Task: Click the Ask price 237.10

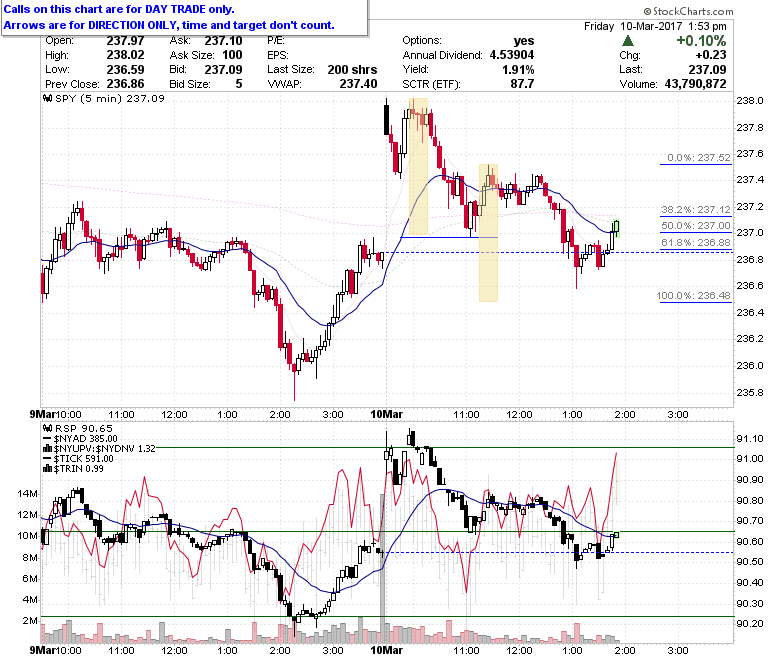Action: [223, 41]
